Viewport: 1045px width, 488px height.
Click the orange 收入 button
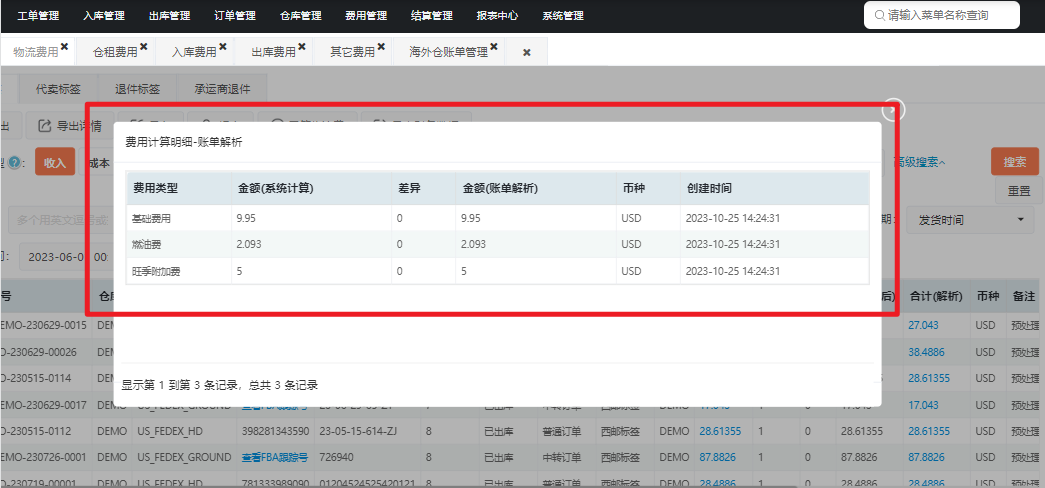pyautogui.click(x=55, y=162)
